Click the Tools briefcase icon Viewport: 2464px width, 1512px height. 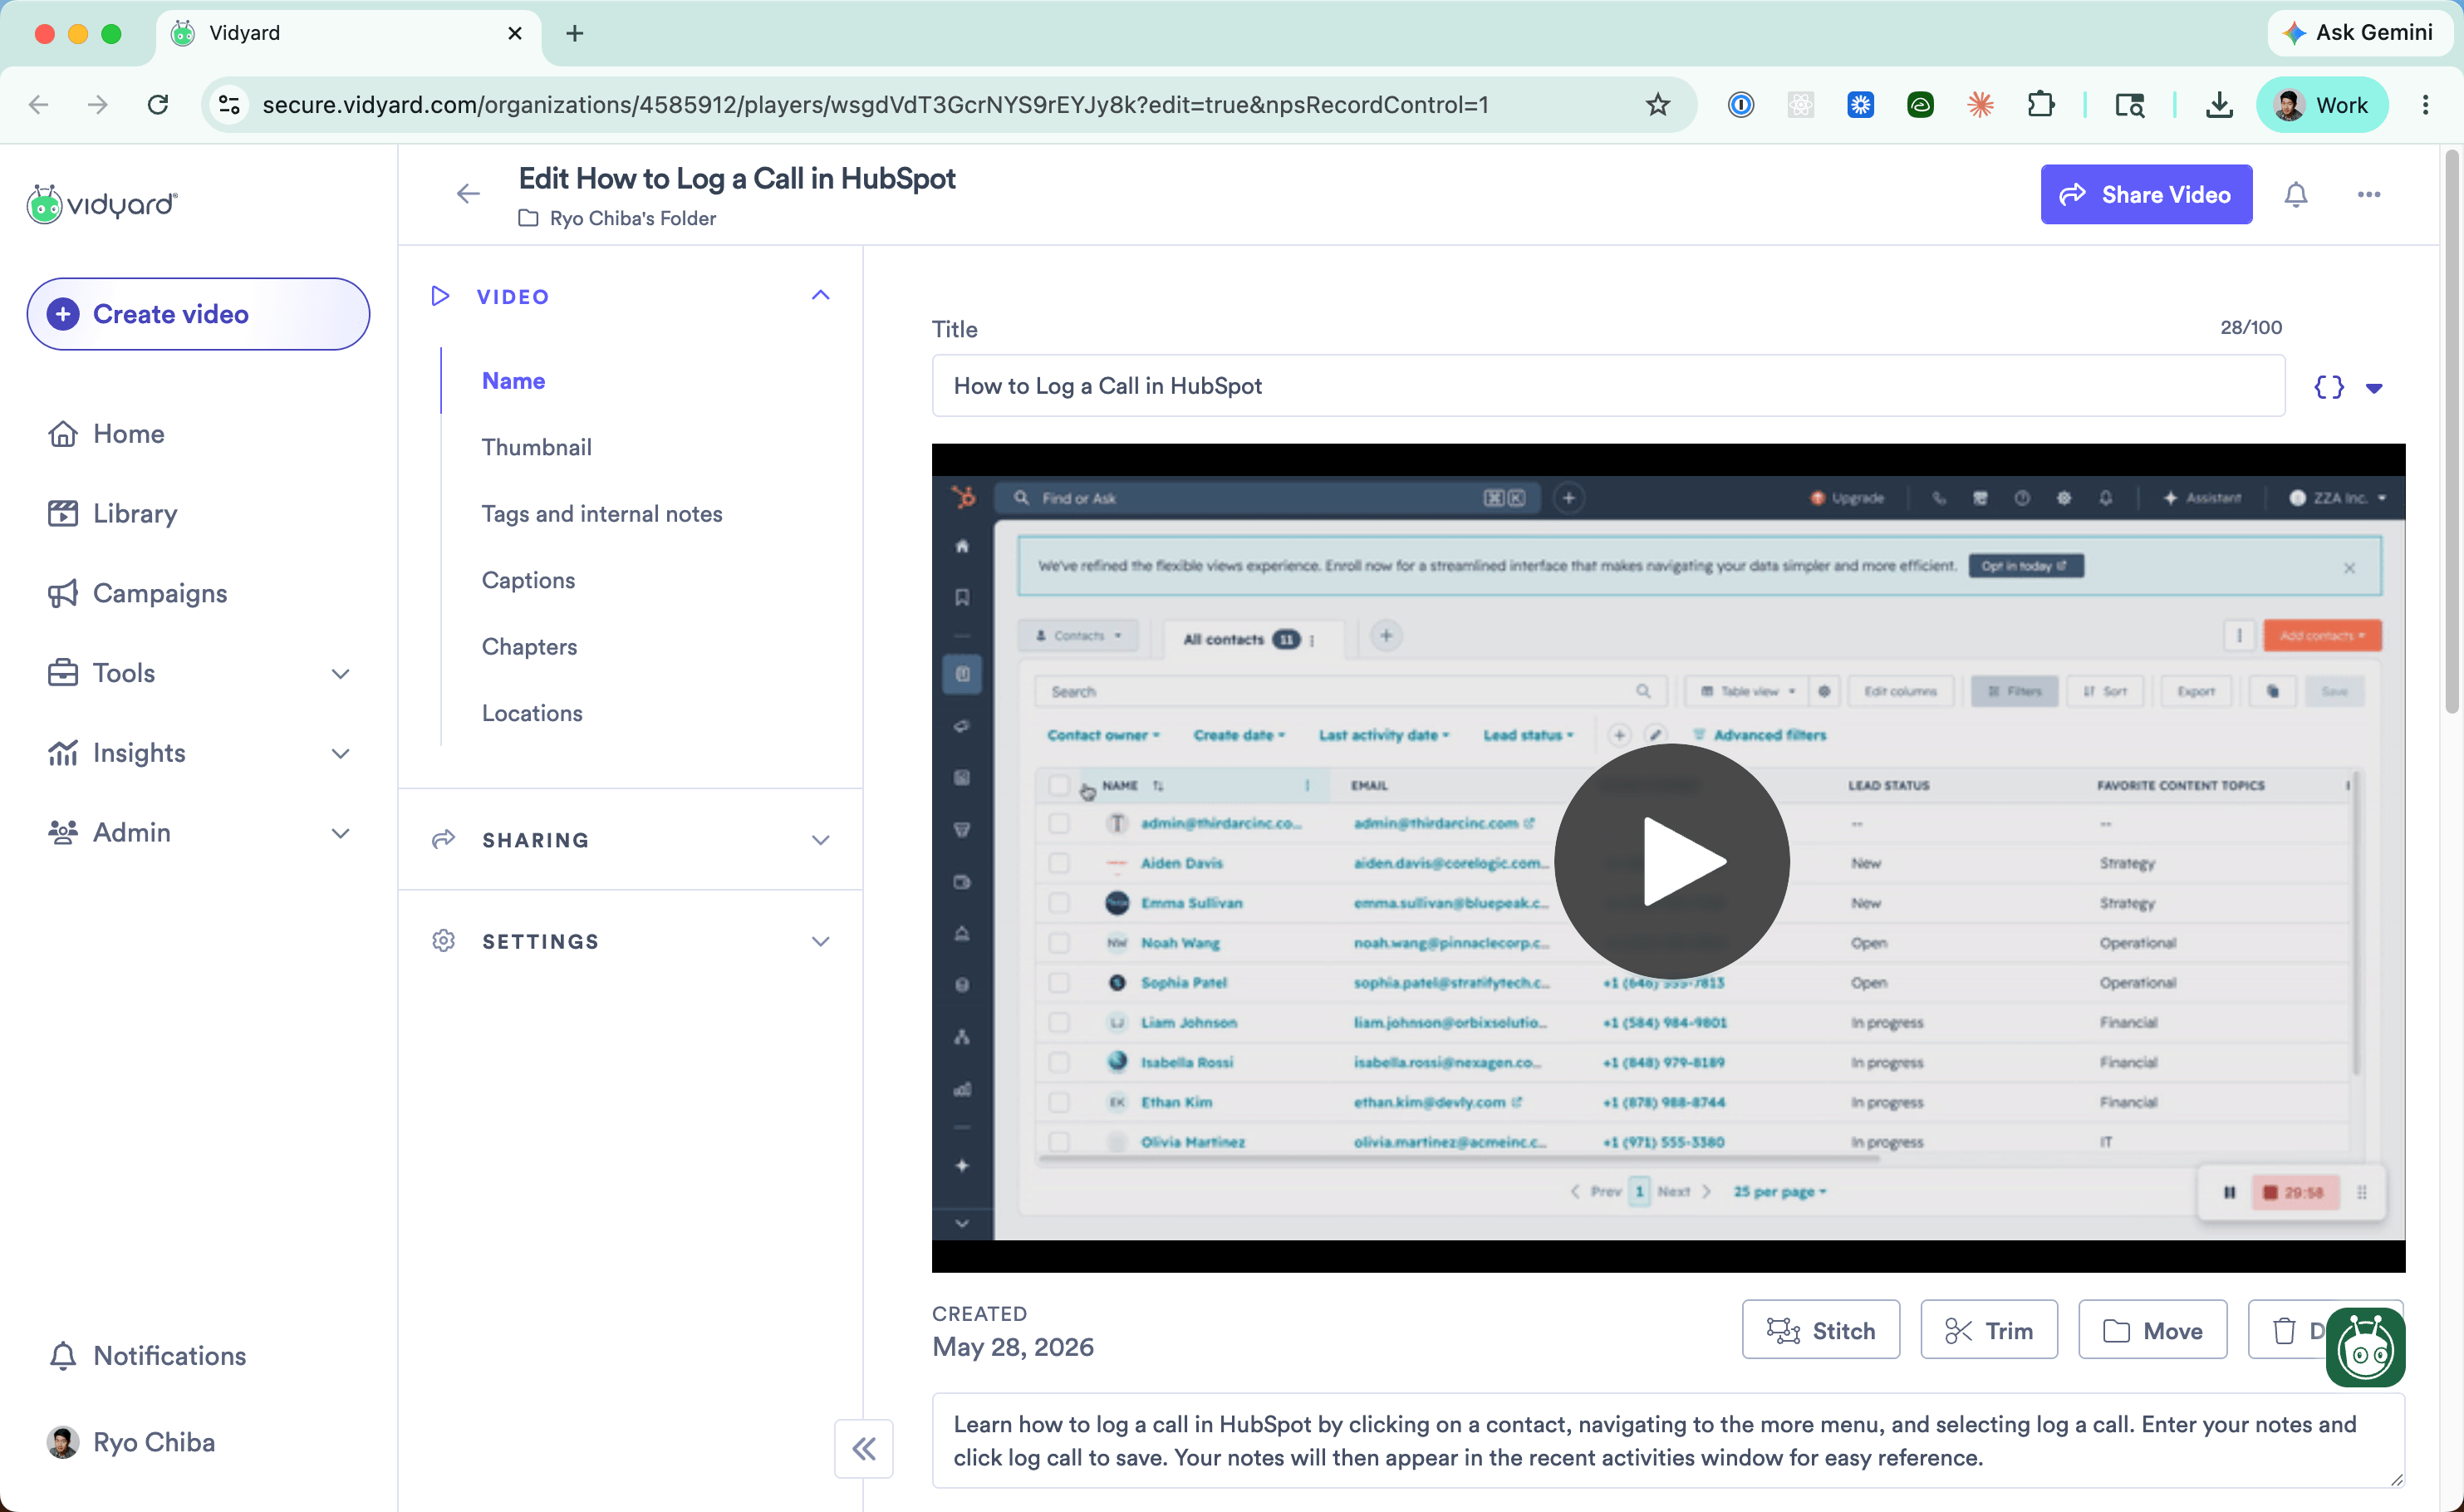pyautogui.click(x=63, y=673)
